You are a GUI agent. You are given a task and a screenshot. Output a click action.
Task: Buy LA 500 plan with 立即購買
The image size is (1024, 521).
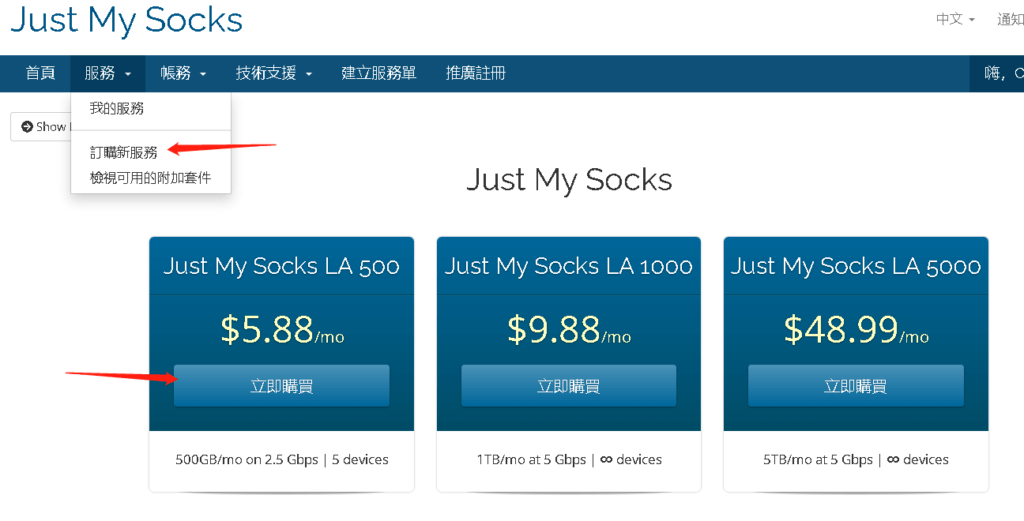pyautogui.click(x=281, y=386)
